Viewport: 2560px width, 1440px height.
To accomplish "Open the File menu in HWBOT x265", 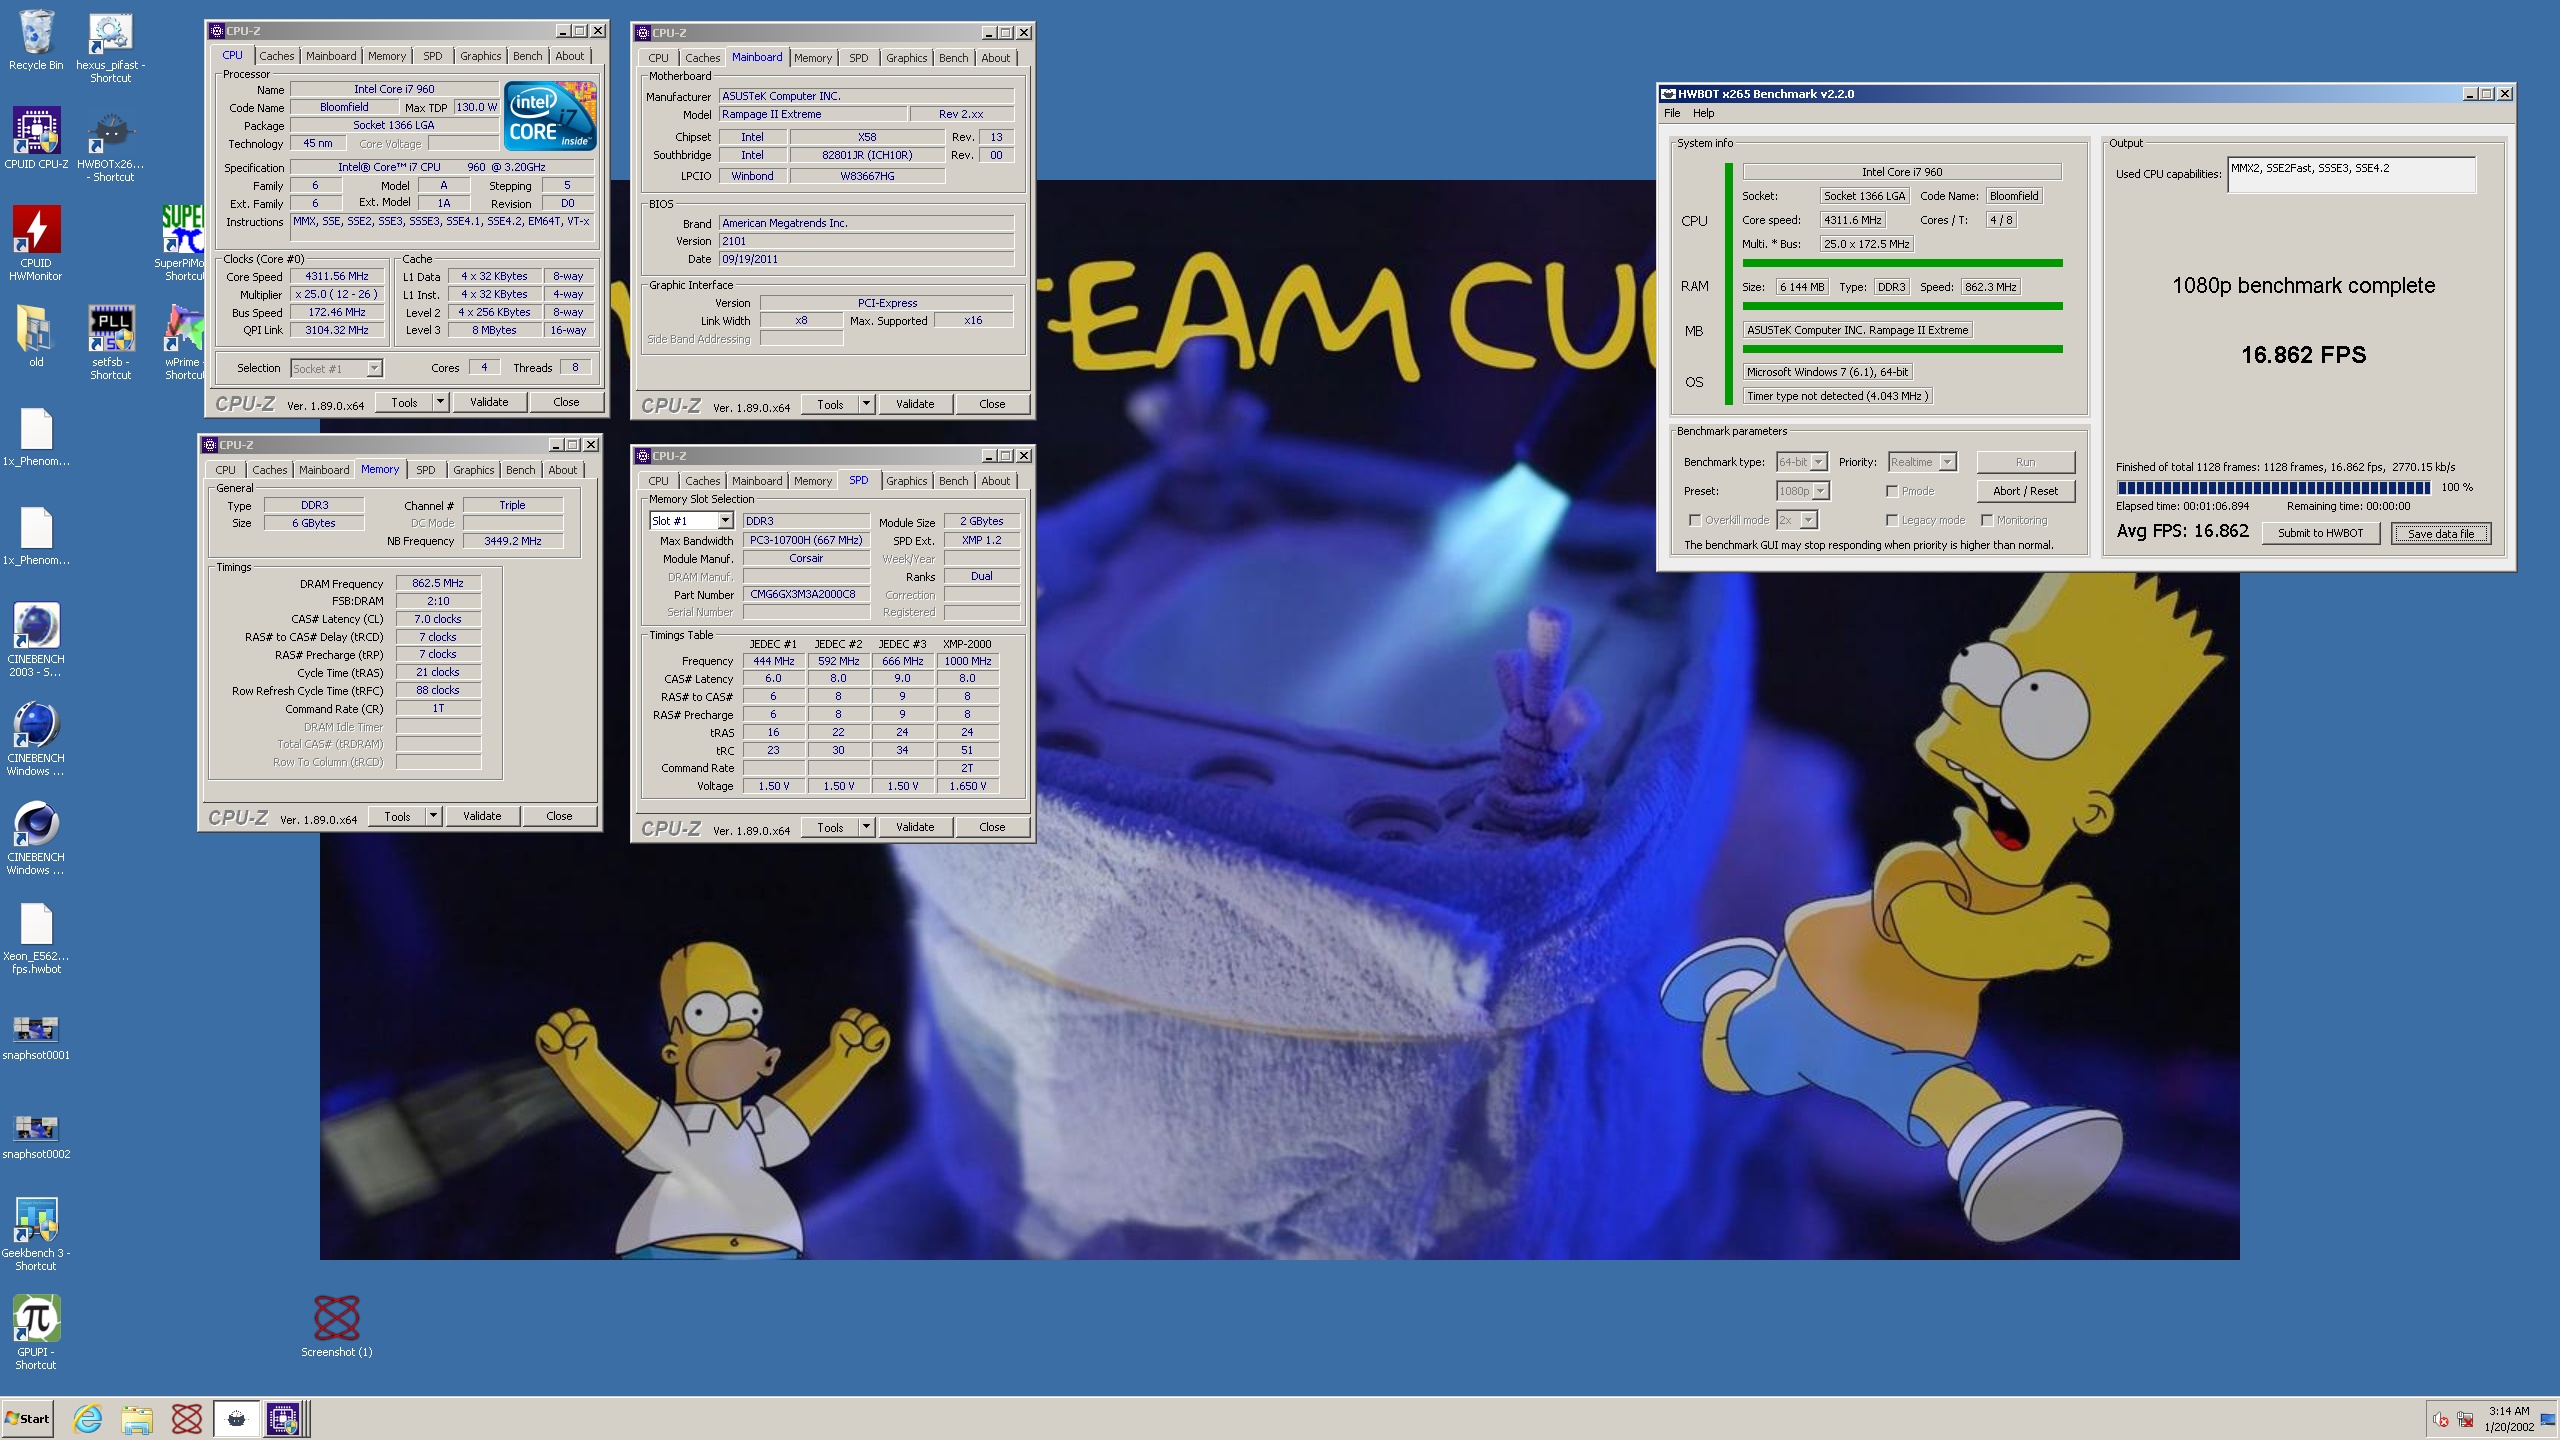I will [x=1672, y=113].
